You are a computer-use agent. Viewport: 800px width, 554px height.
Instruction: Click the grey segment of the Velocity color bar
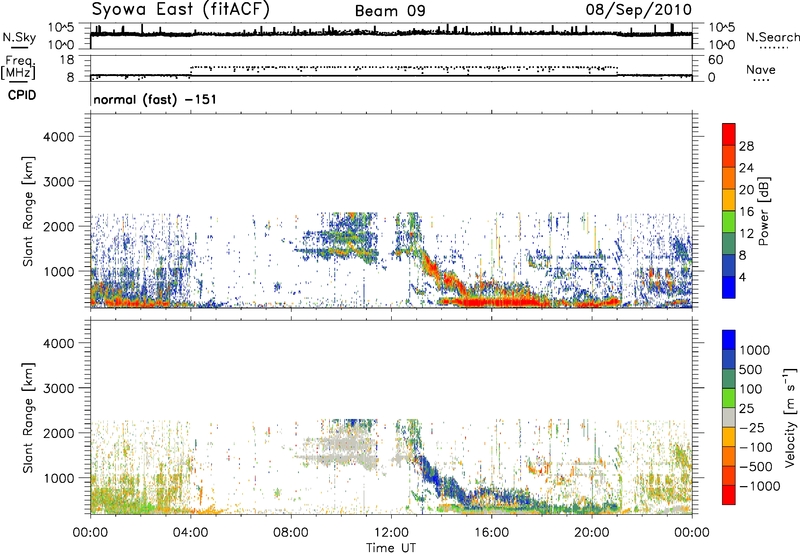click(729, 417)
